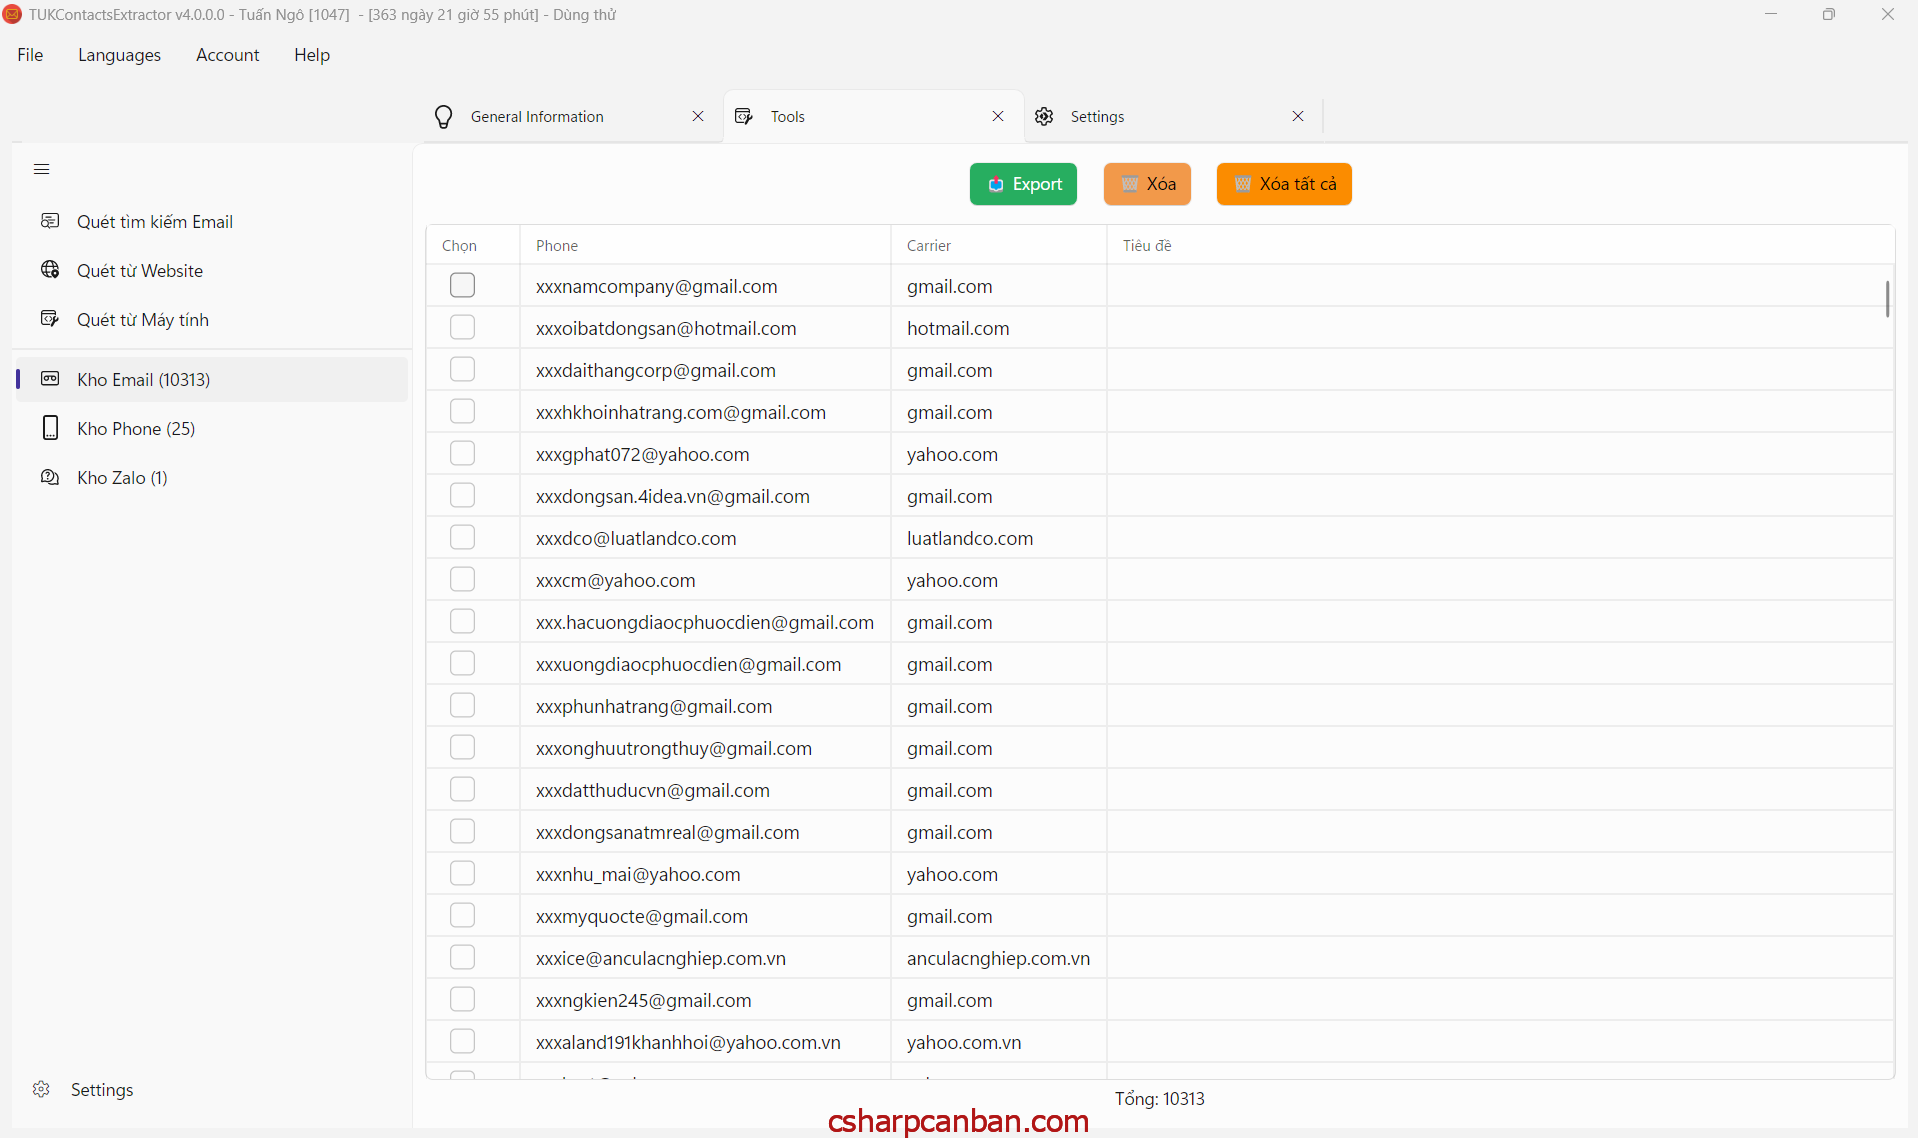Close the Settings tab

coord(1297,117)
